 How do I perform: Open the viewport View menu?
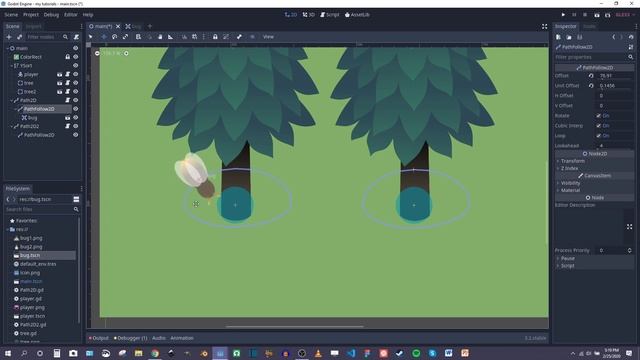click(x=268, y=37)
